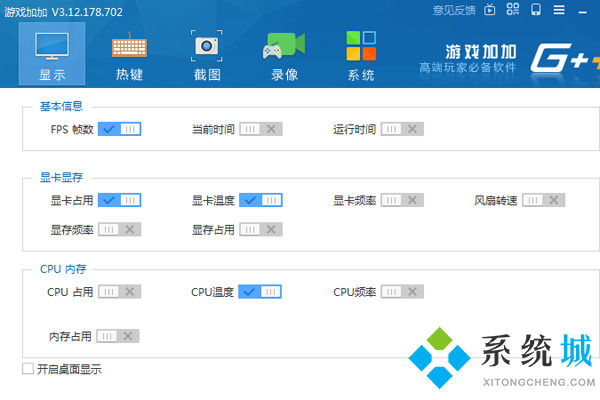Screen dimensions: 600x400
Task: Open the 系统 system tab
Action: 361,56
